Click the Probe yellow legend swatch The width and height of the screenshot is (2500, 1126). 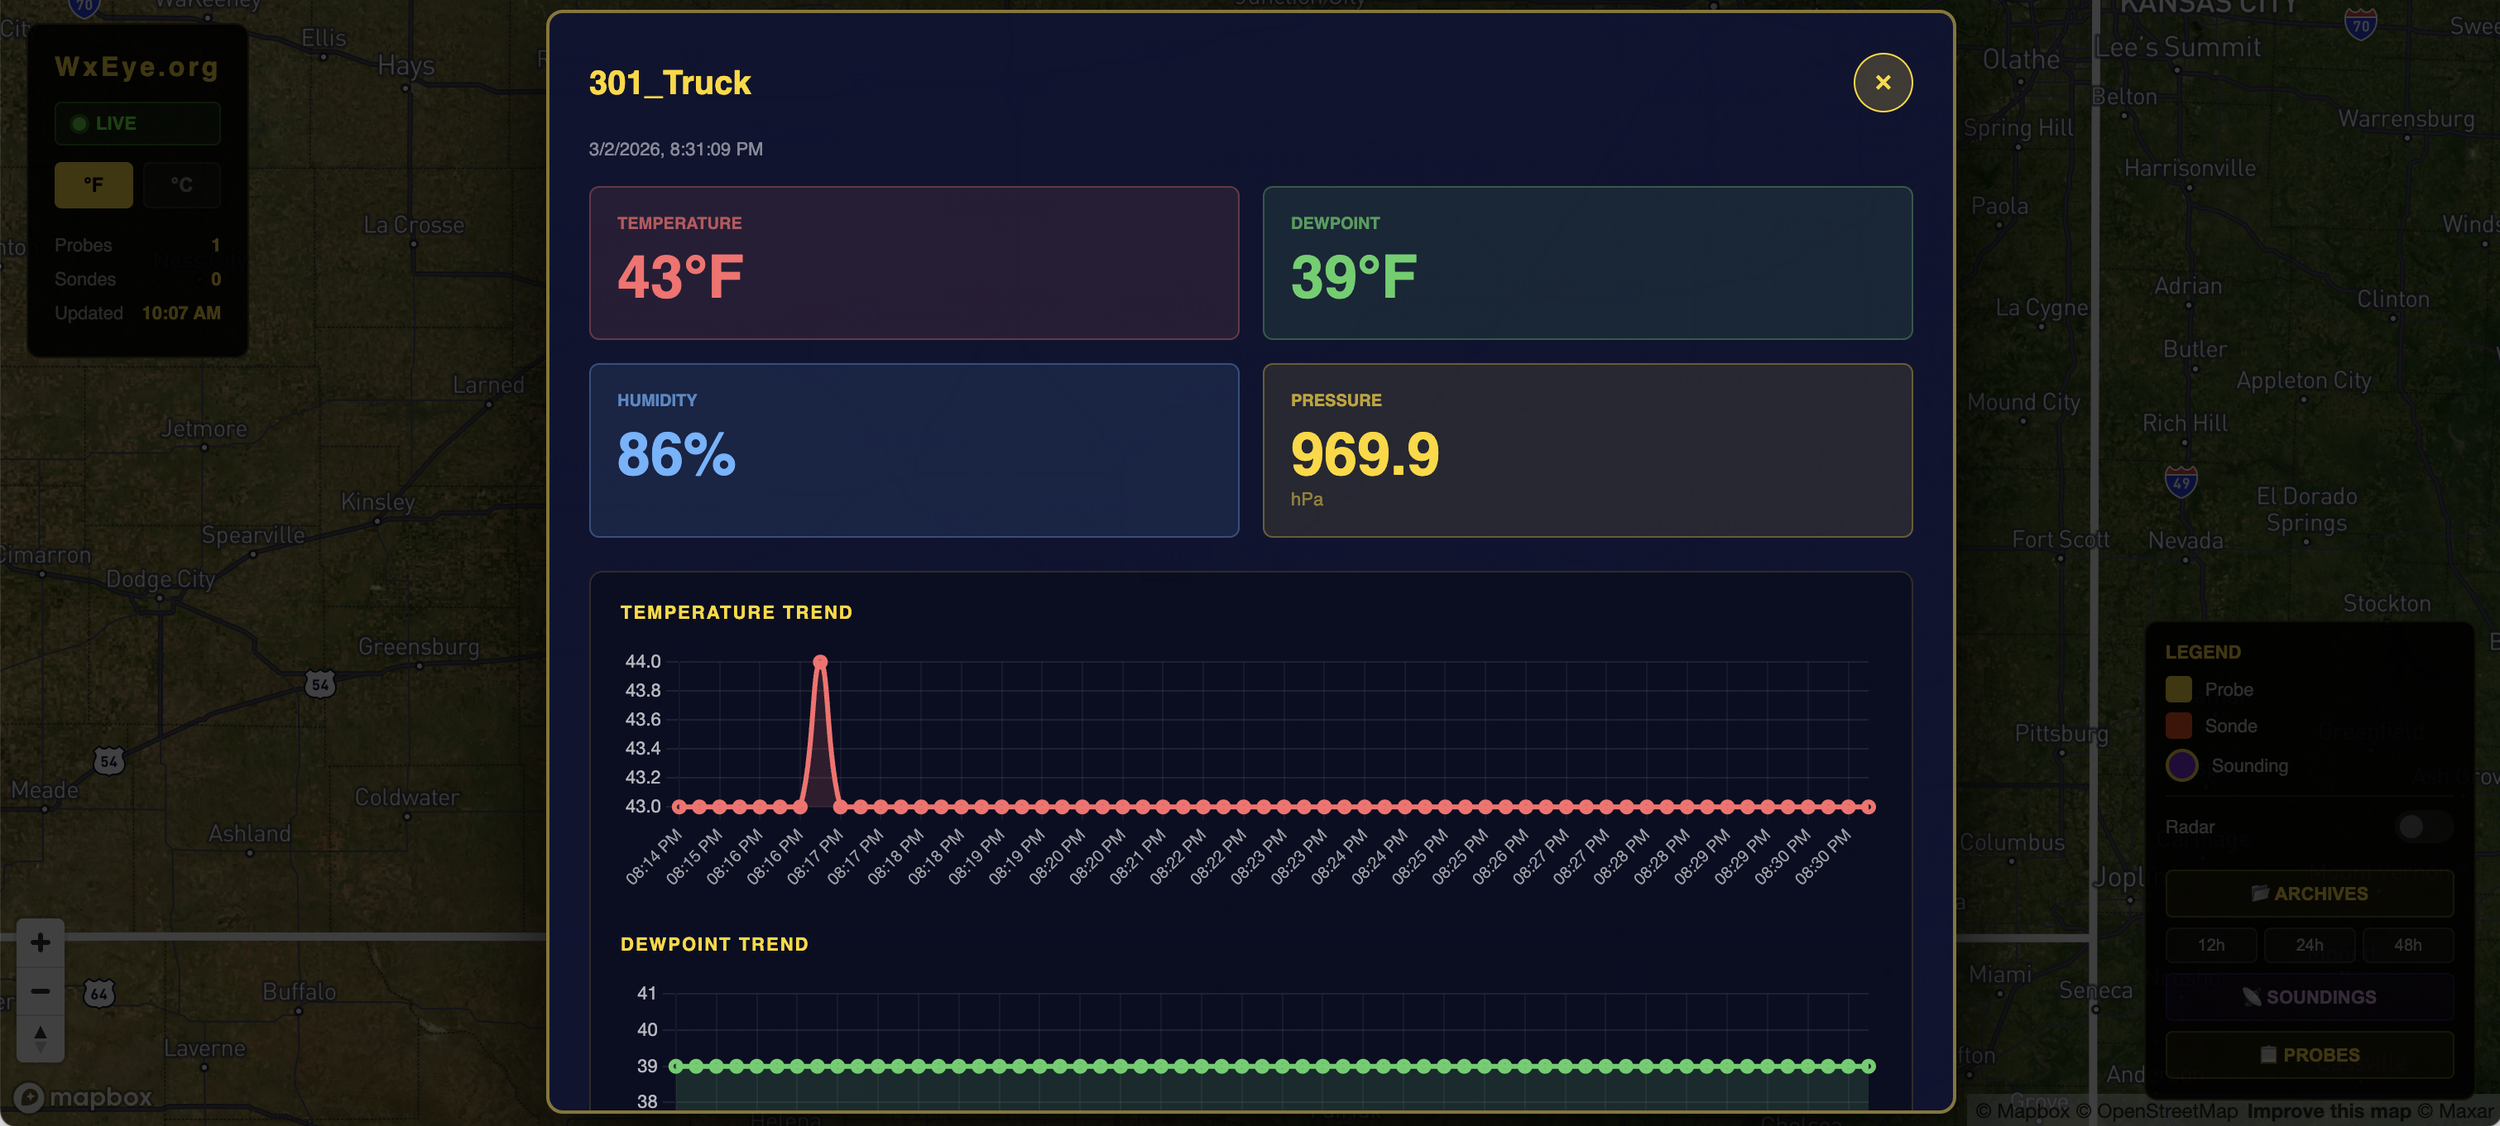(x=2178, y=689)
